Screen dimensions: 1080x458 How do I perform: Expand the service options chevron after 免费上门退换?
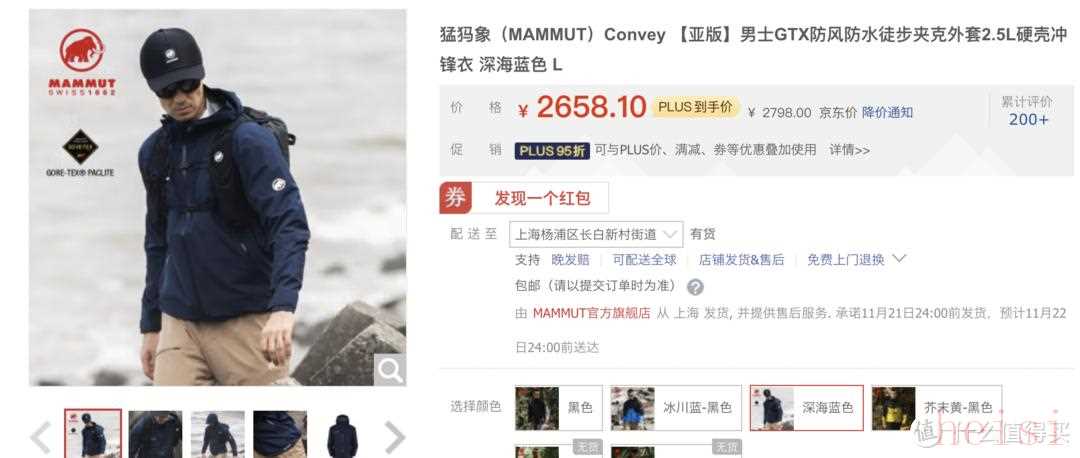click(899, 259)
